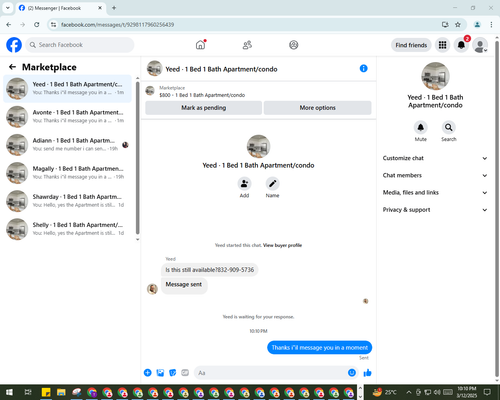Click the 'Message sent' bubble
The width and height of the screenshot is (500, 400).
(x=184, y=285)
